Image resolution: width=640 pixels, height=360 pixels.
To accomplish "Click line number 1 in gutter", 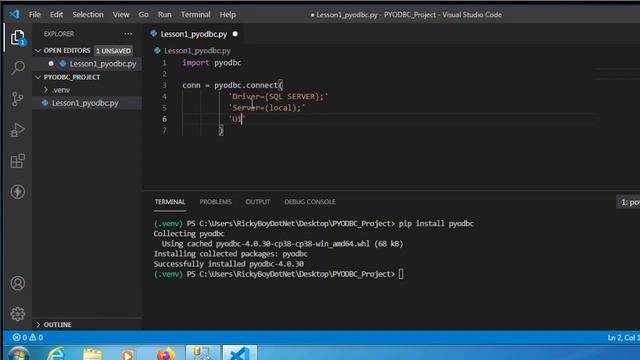I will pos(164,63).
